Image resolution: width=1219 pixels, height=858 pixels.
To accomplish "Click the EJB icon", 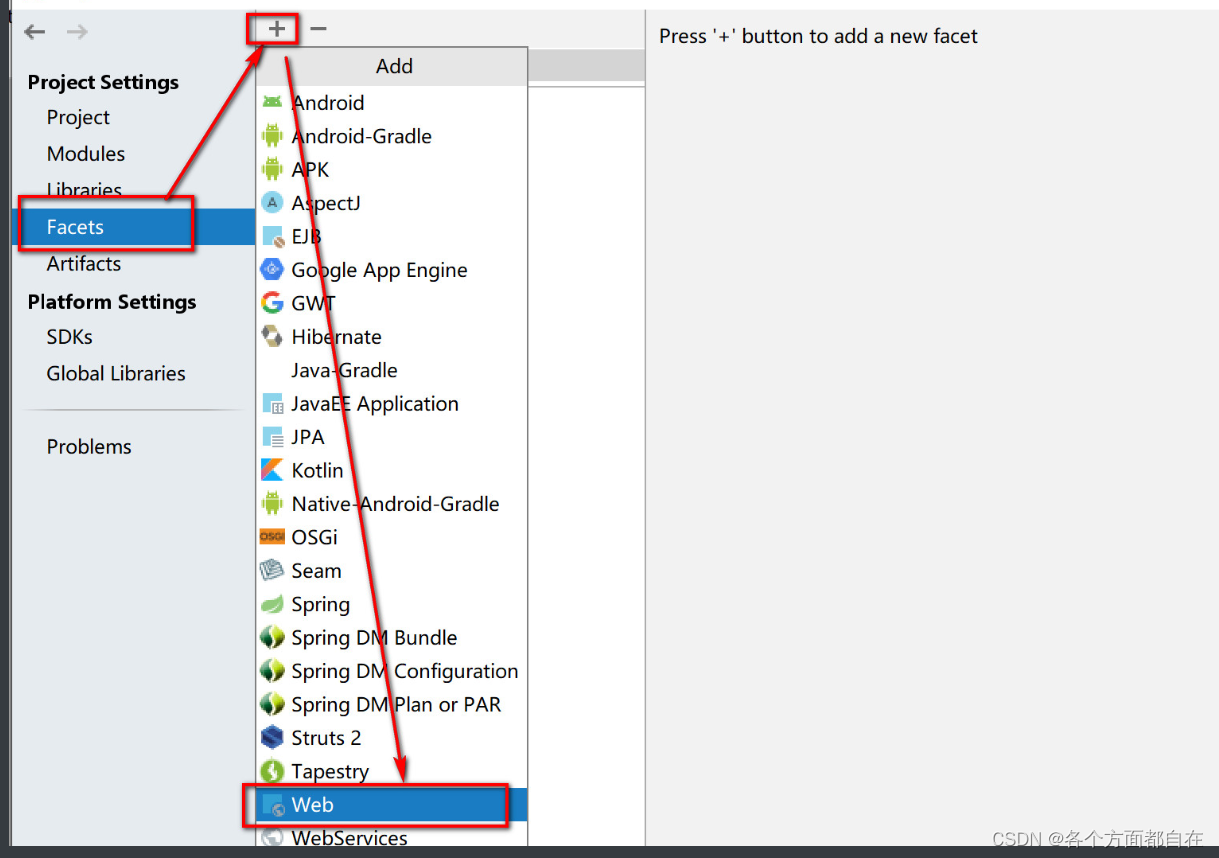I will (x=272, y=236).
